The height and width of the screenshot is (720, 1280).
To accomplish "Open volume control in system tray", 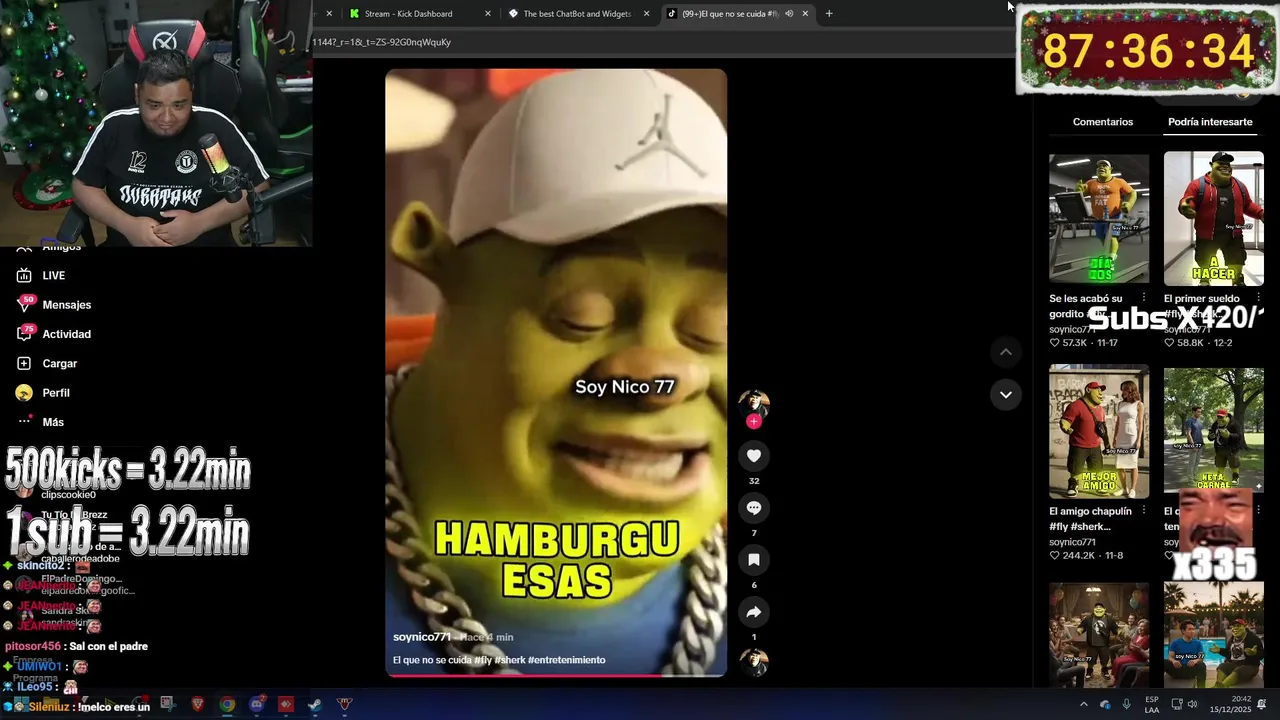I will [x=1192, y=704].
